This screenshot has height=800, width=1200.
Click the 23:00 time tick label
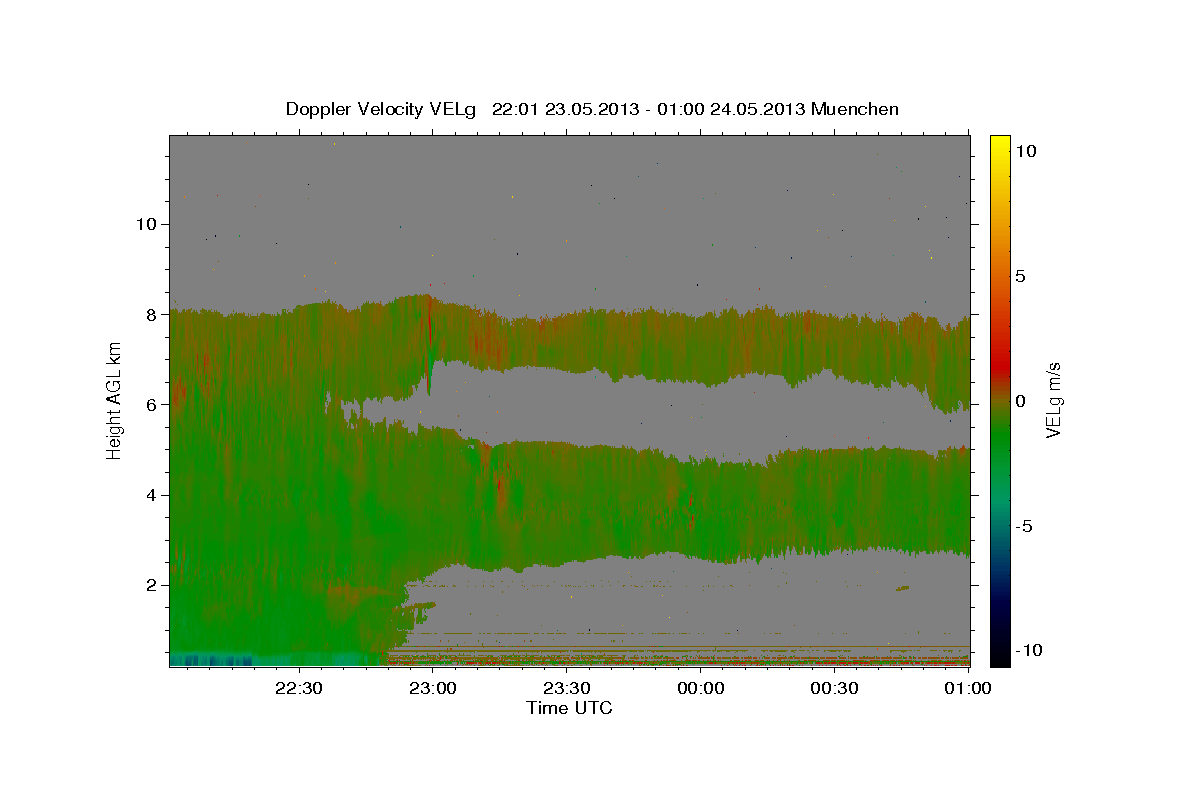(x=432, y=688)
